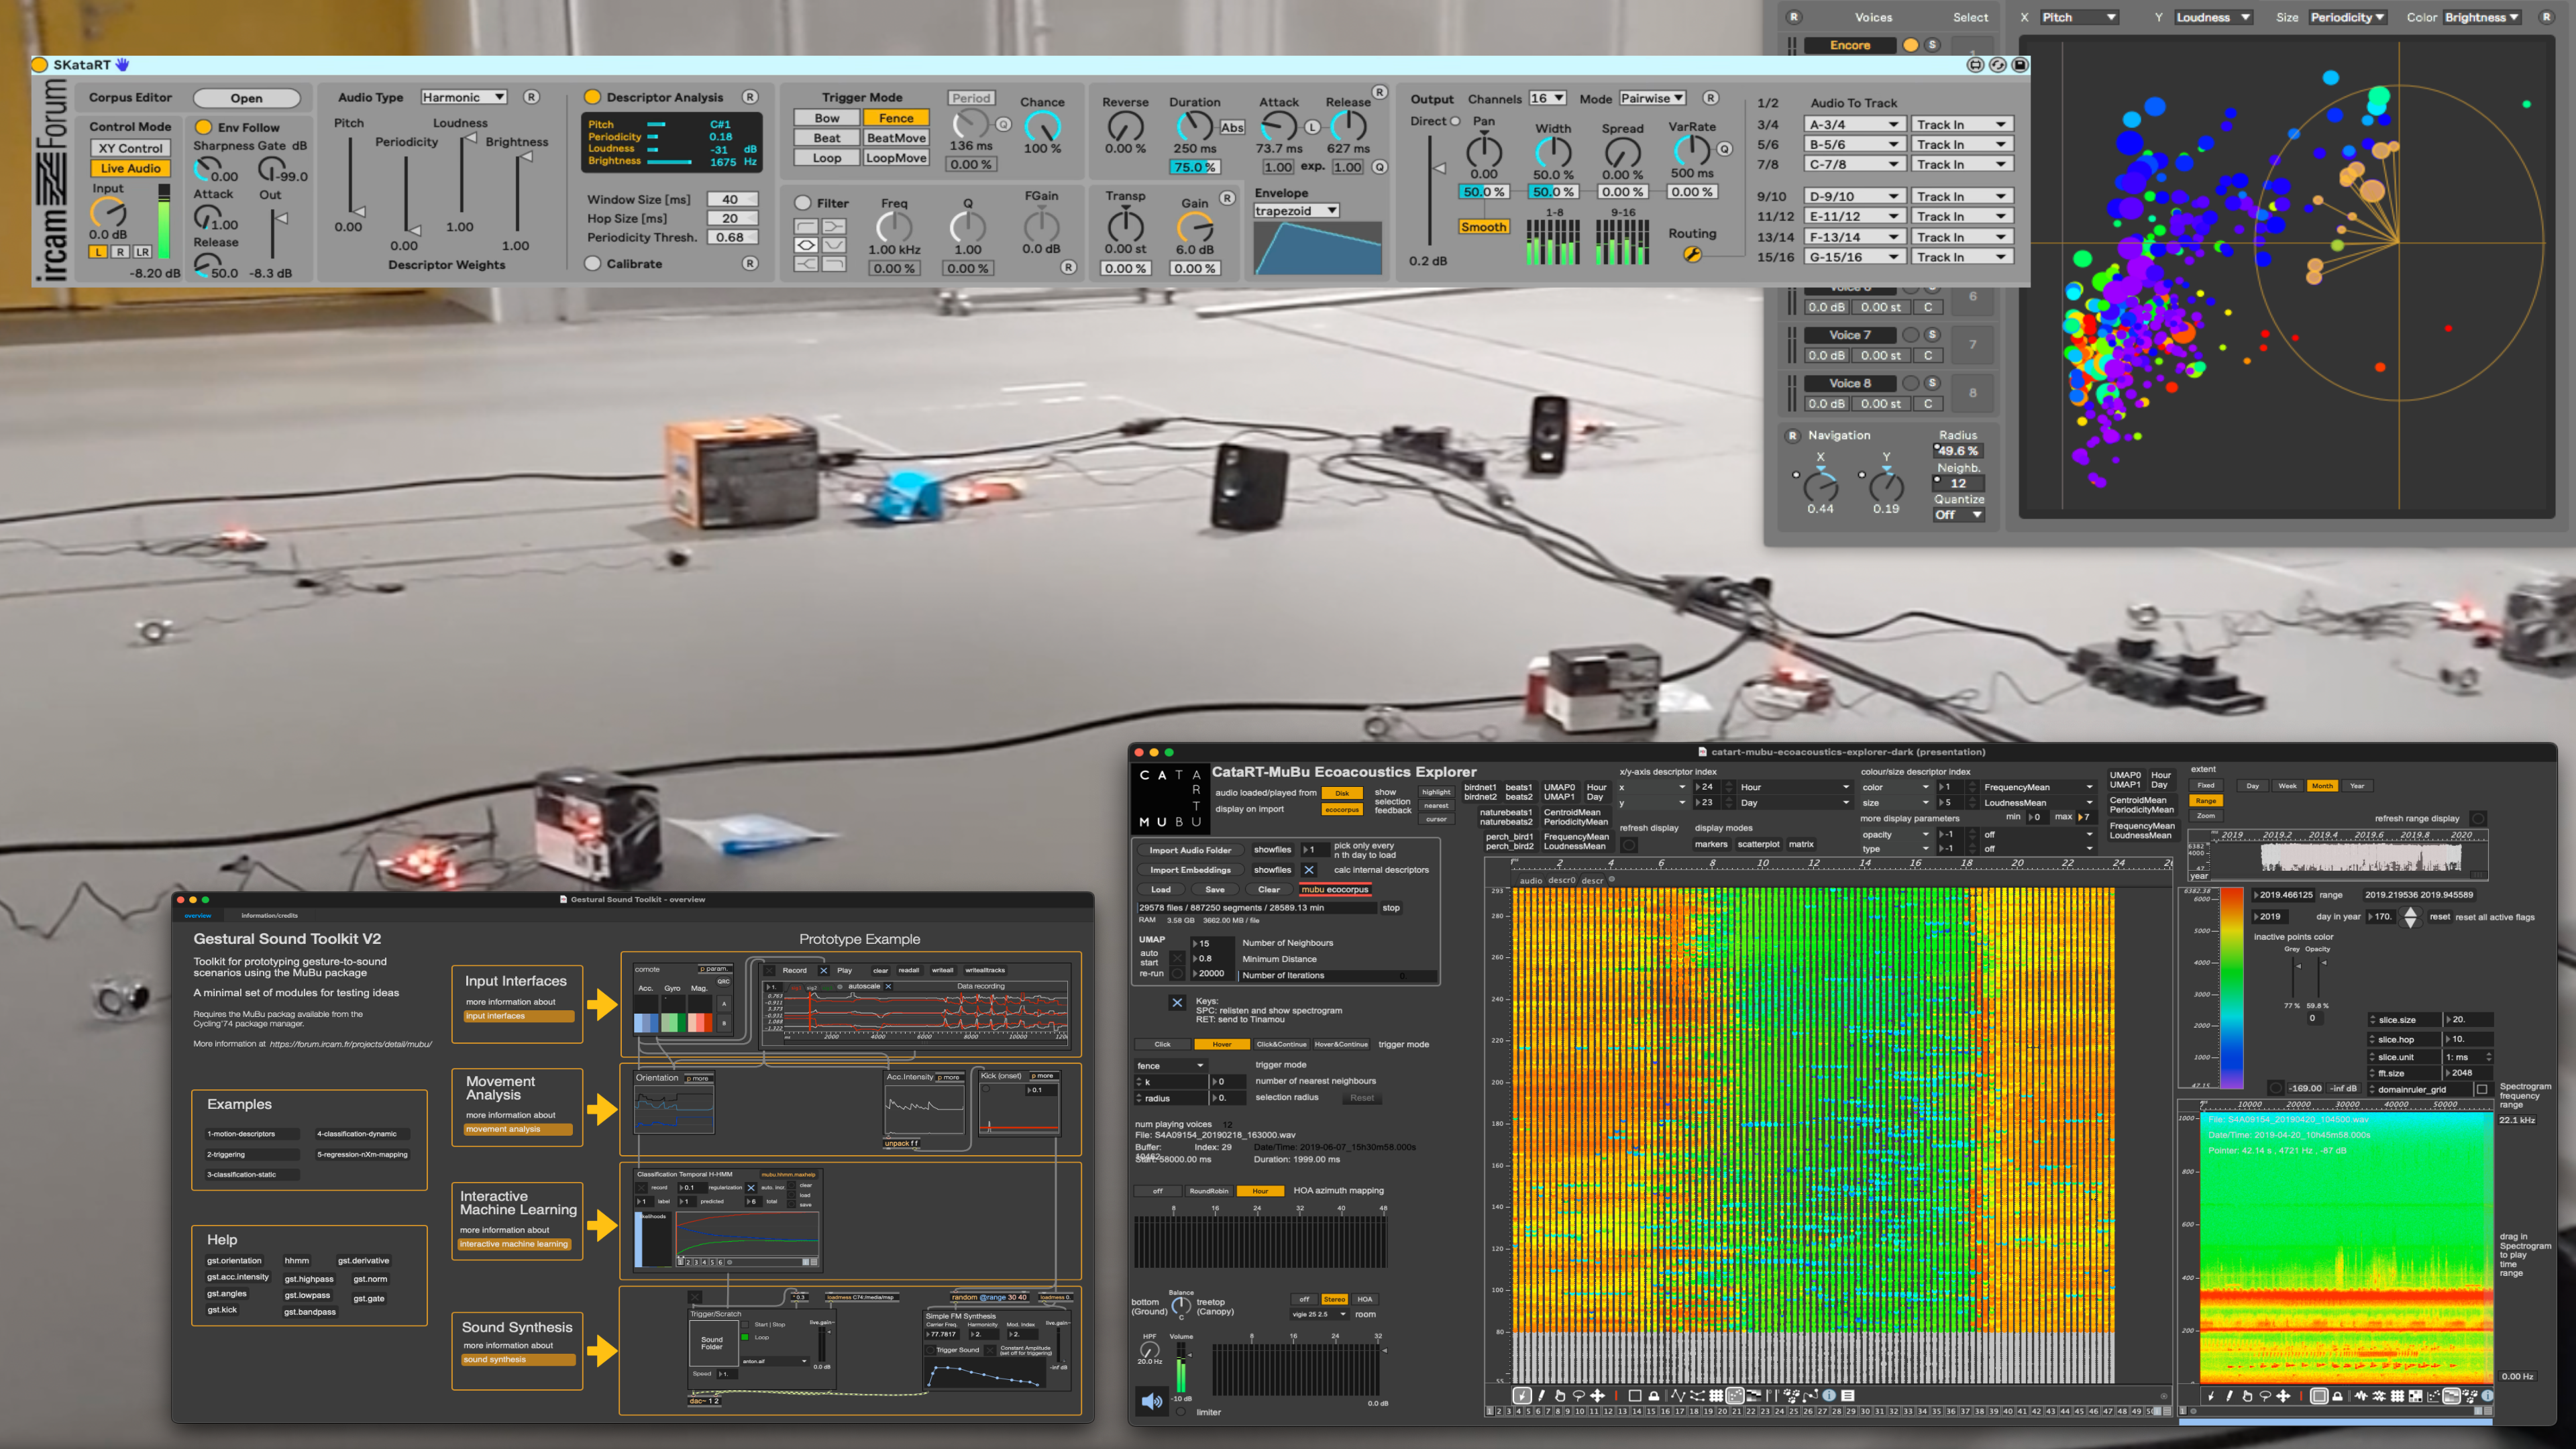
Task: Click the Pitch descriptor weight slider
Action: tap(350, 176)
